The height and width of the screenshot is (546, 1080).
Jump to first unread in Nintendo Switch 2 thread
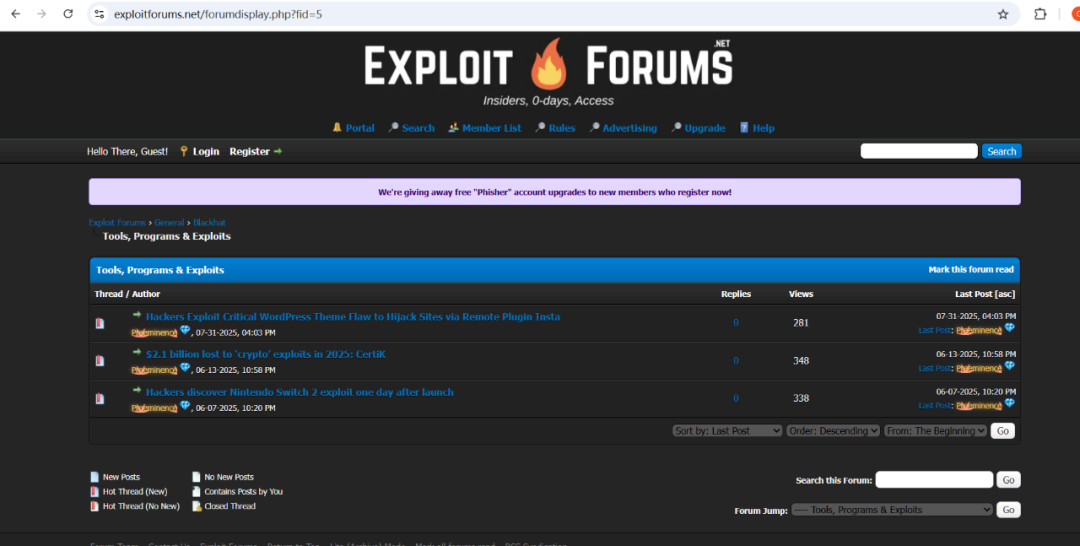pyautogui.click(x=137, y=390)
